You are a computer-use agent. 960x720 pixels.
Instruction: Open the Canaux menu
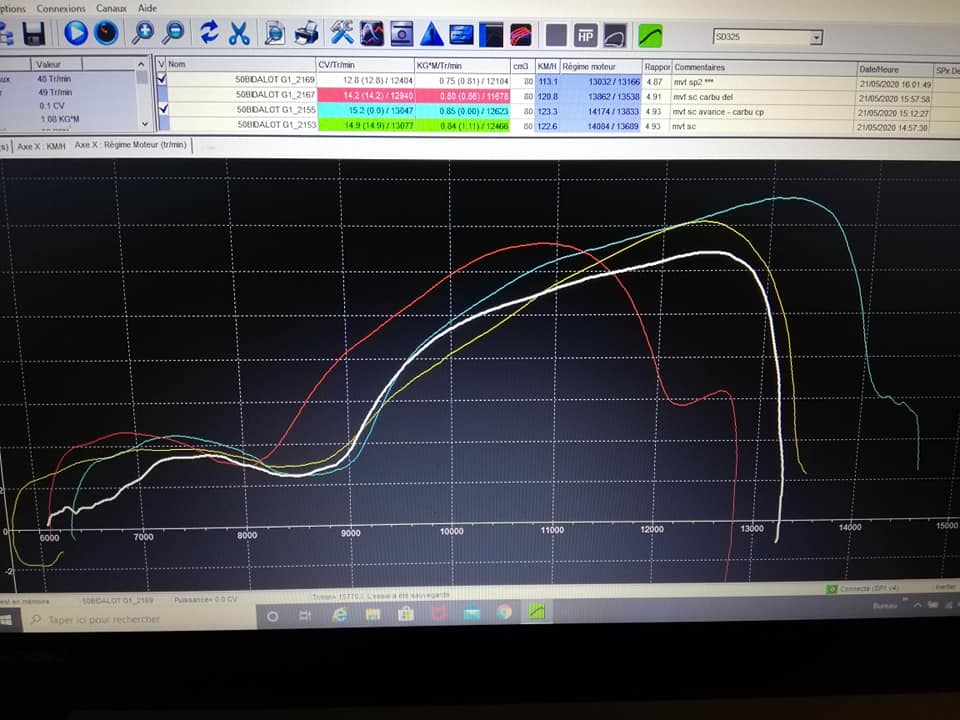coord(111,7)
